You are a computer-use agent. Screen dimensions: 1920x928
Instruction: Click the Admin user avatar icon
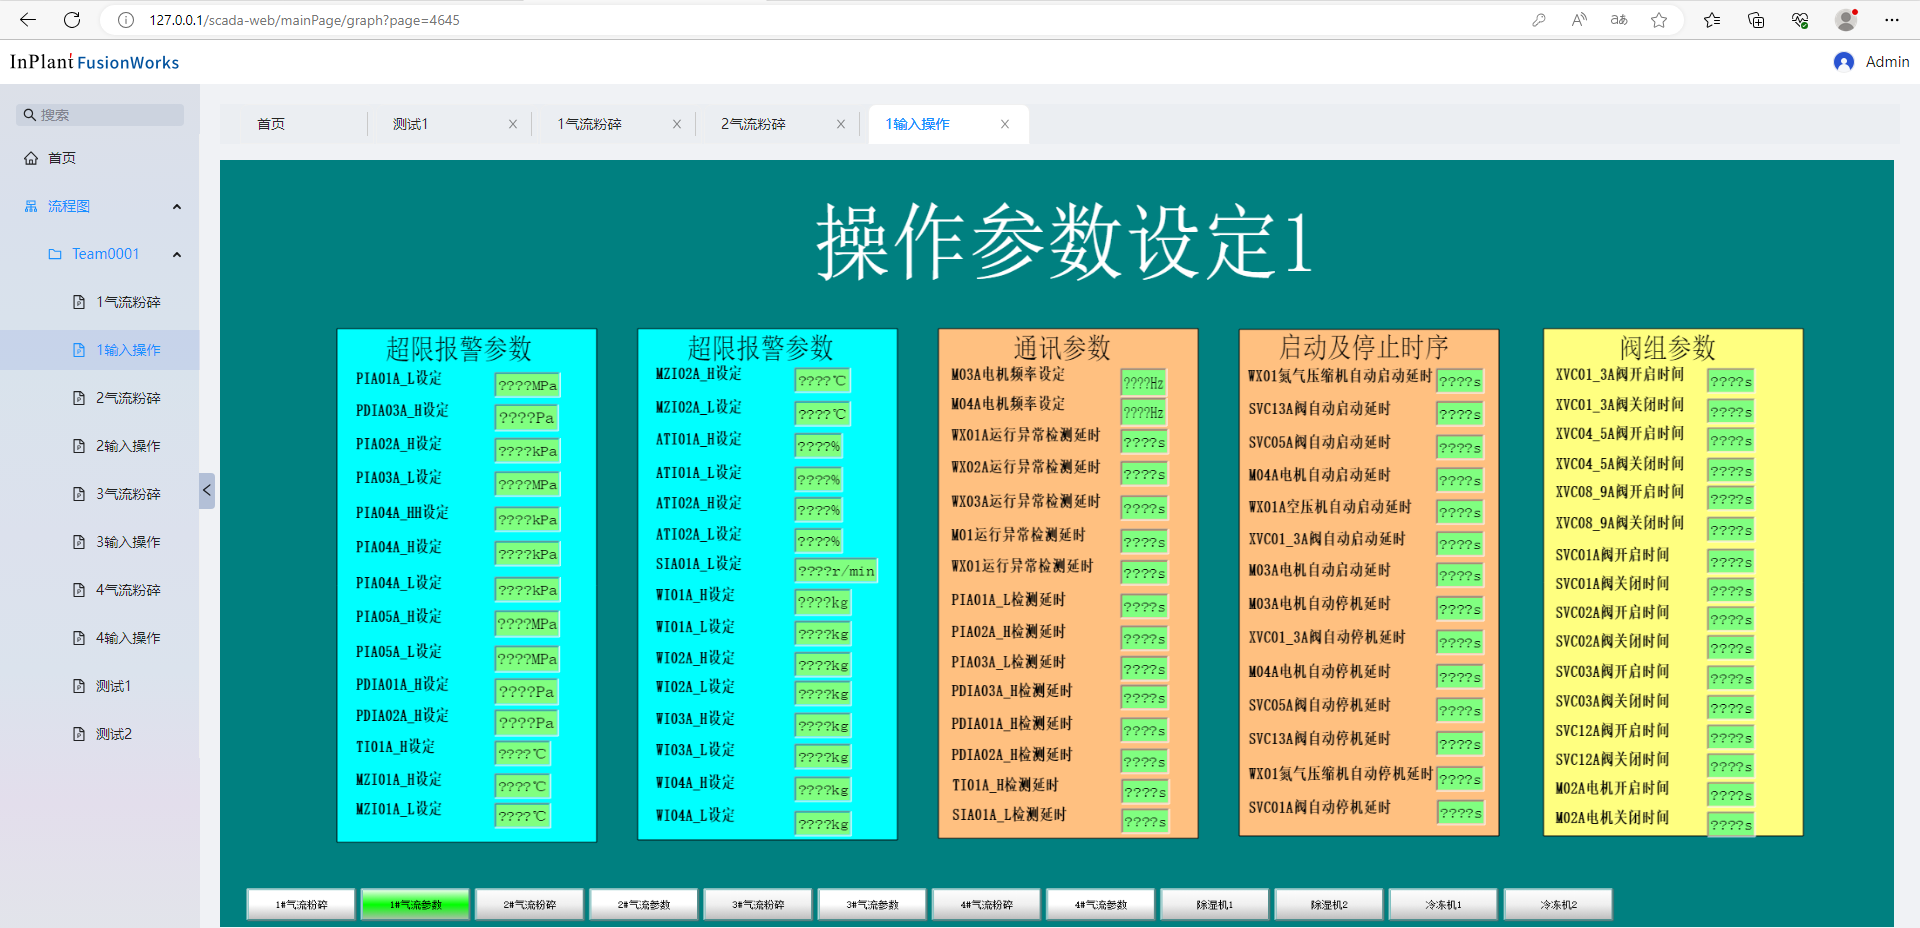click(1843, 62)
